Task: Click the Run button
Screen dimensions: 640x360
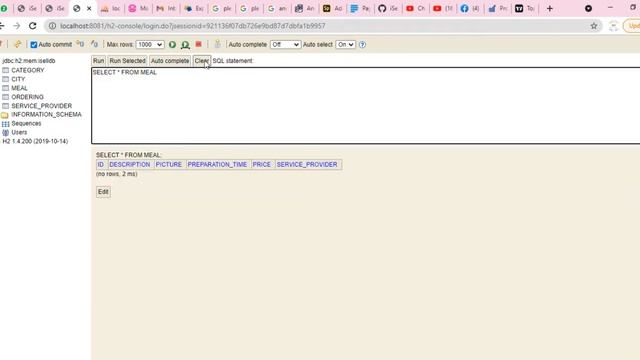Action: click(98, 61)
